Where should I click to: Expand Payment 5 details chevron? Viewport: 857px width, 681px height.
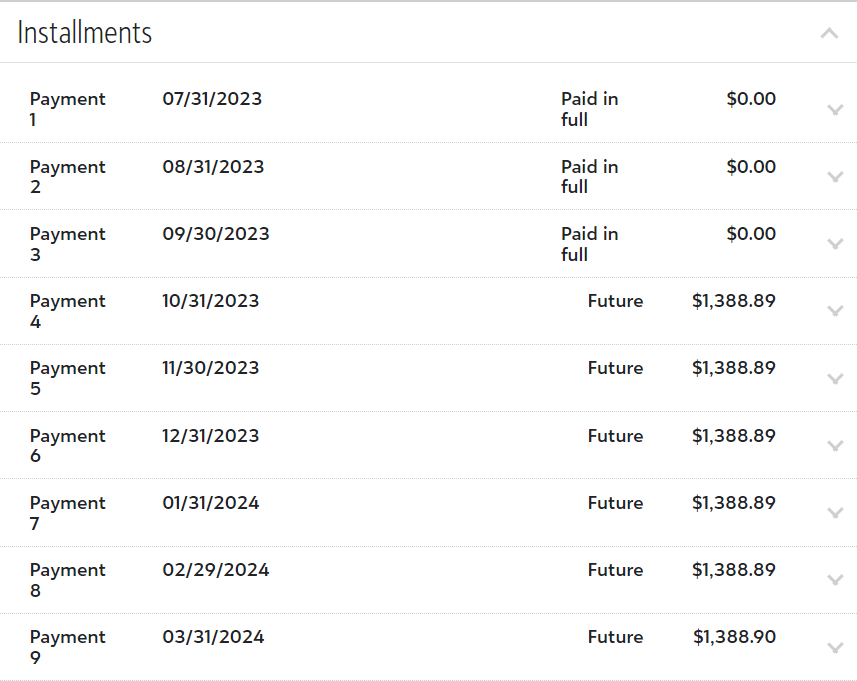pos(836,378)
